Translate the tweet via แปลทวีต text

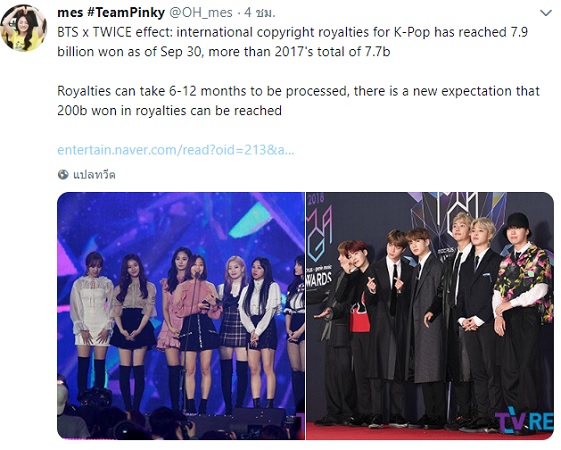tap(94, 175)
